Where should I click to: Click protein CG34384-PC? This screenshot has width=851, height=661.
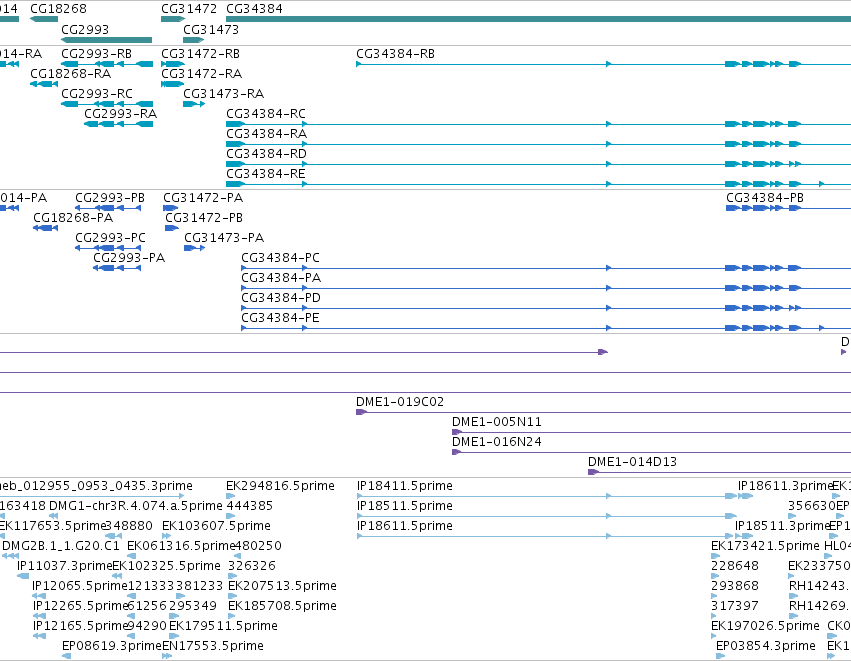pyautogui.click(x=281, y=258)
